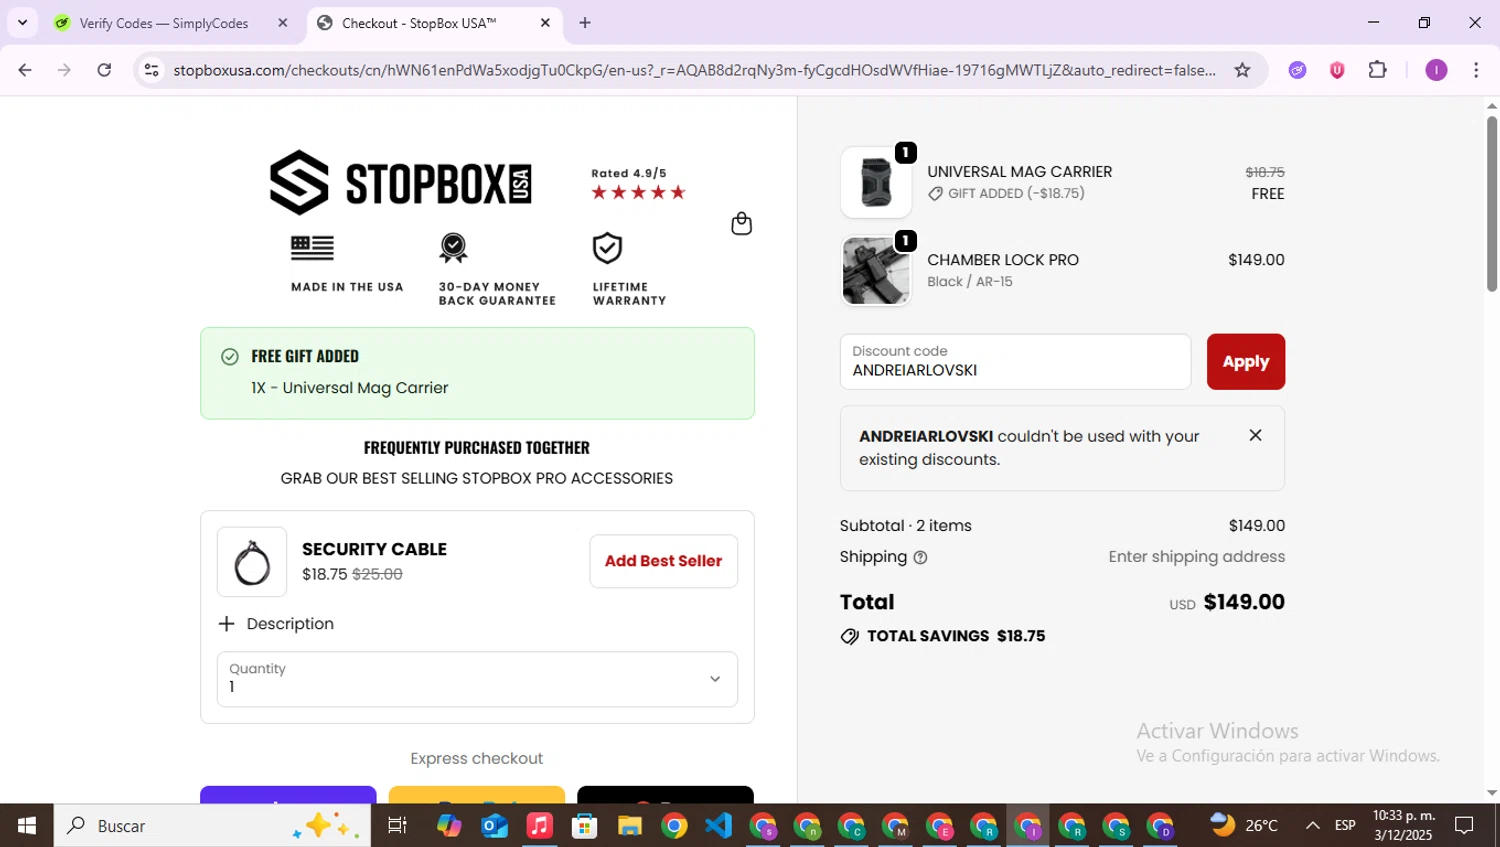Open Chrome three-dot menu

pyautogui.click(x=1476, y=70)
